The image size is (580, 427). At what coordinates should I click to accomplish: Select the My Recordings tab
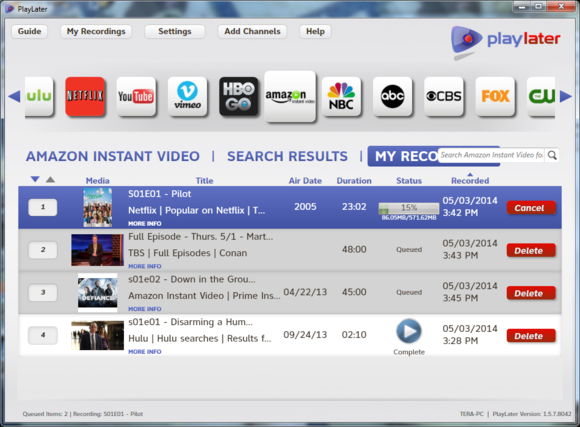click(x=403, y=156)
